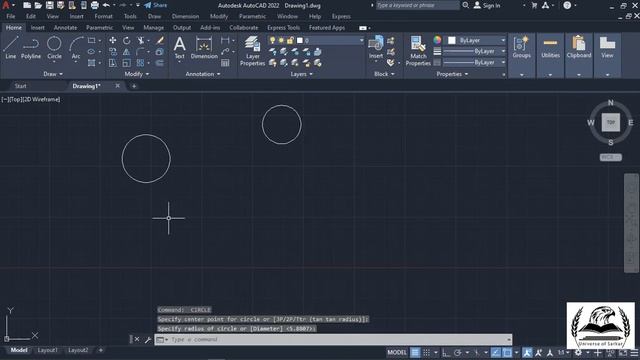Screen dimensions: 640x360
Task: Activate the Mirror tool
Action: click(x=127, y=52)
